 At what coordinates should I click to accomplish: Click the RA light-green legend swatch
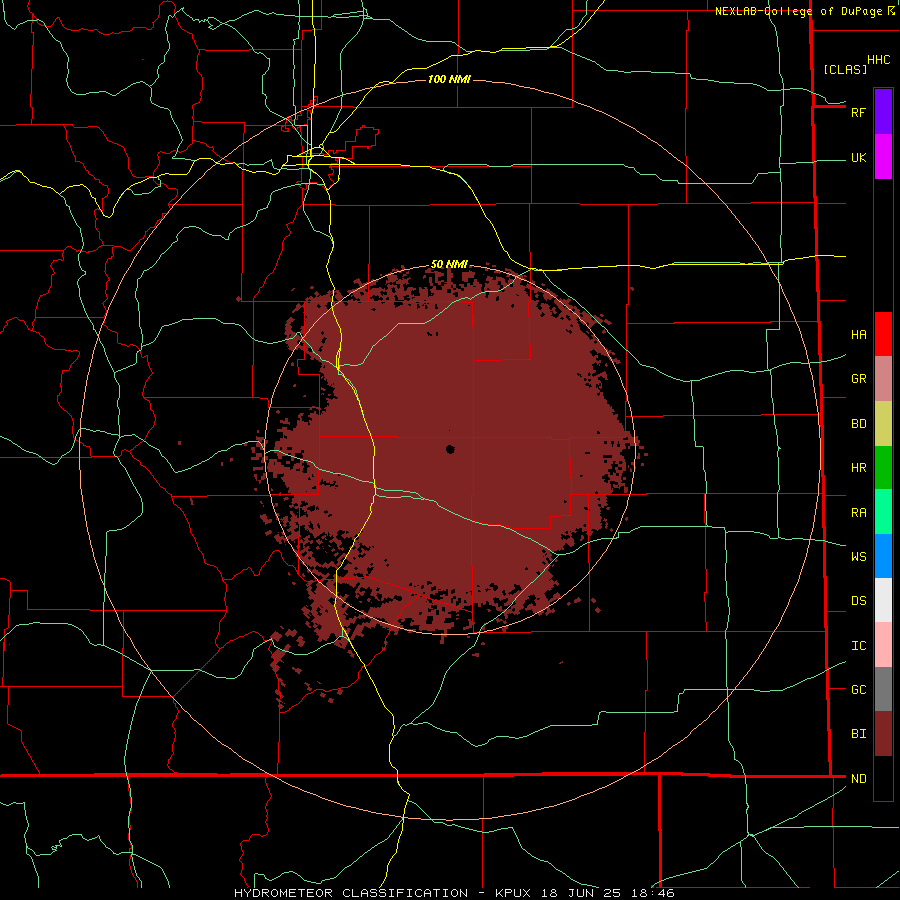(883, 512)
